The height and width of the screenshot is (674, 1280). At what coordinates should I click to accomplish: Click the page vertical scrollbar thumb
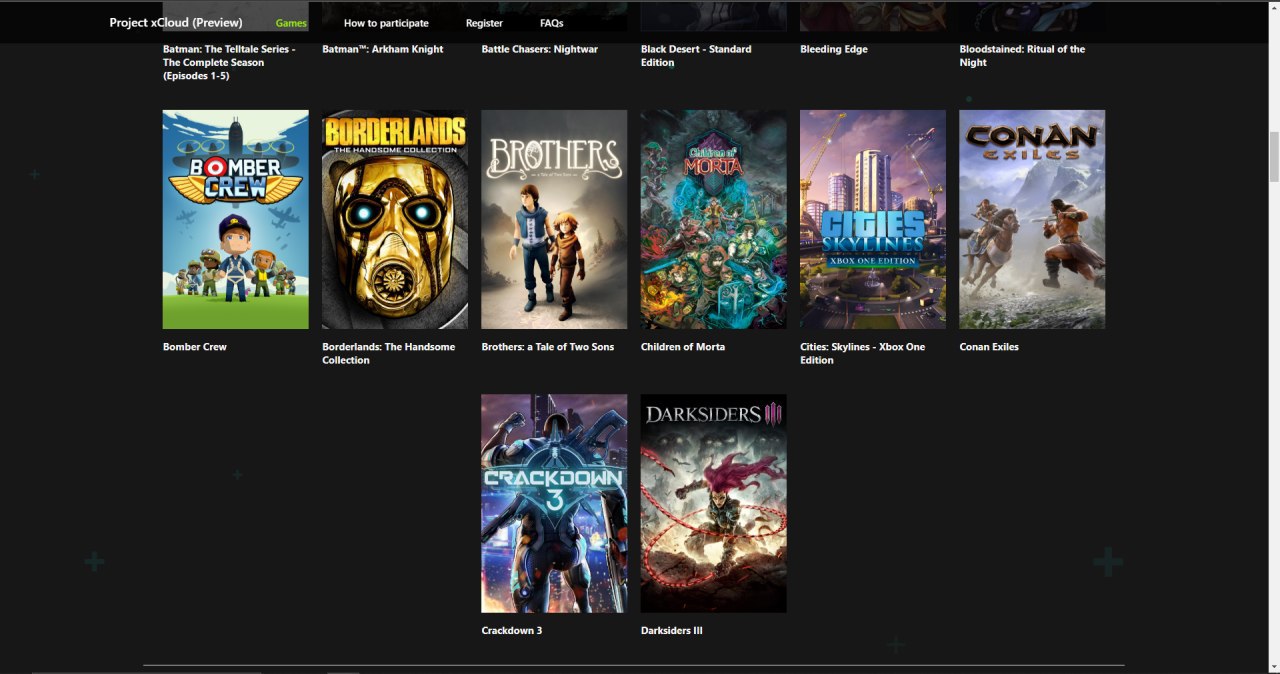pos(1273,156)
